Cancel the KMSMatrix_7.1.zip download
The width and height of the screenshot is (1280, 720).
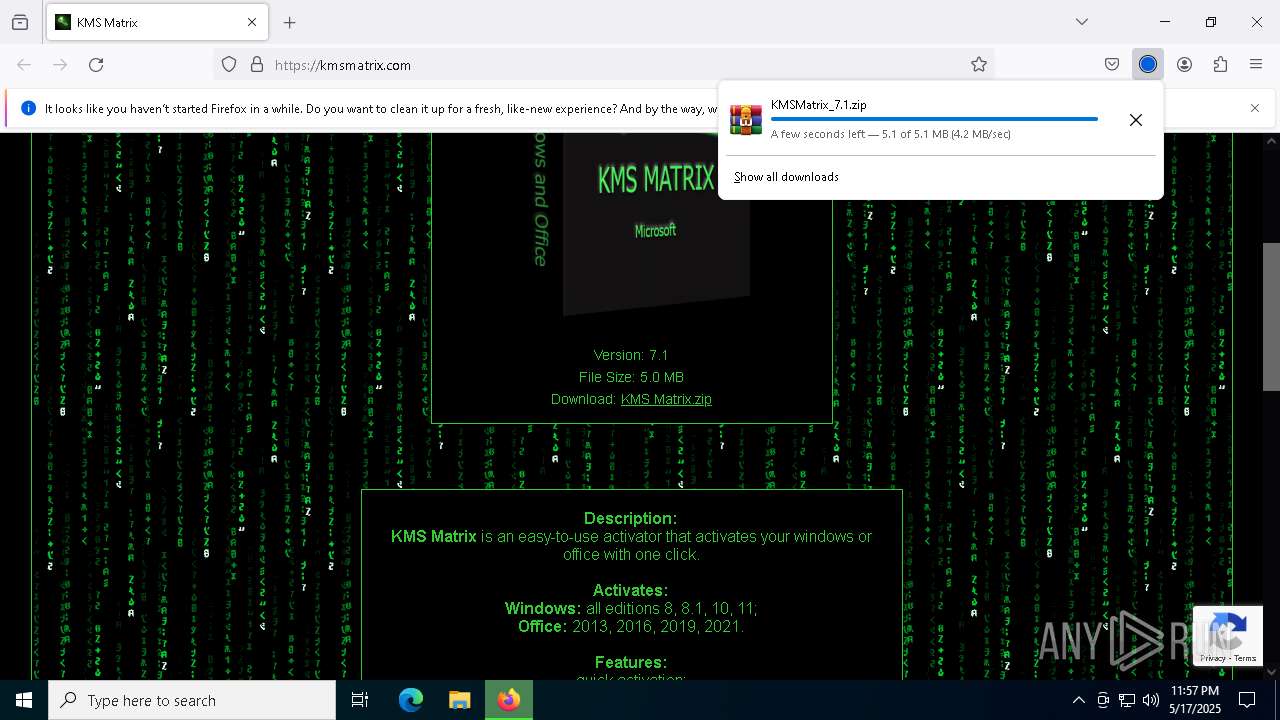(1136, 120)
